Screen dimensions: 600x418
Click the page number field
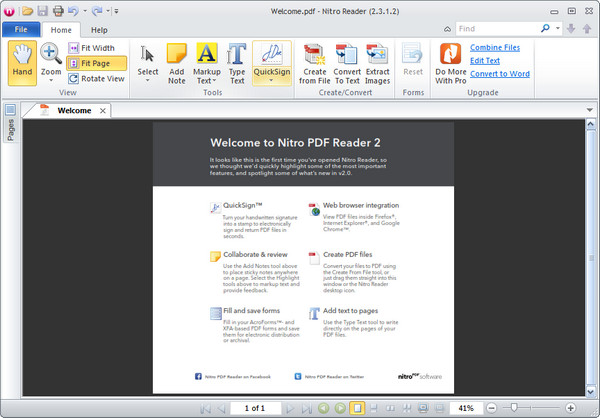255,408
